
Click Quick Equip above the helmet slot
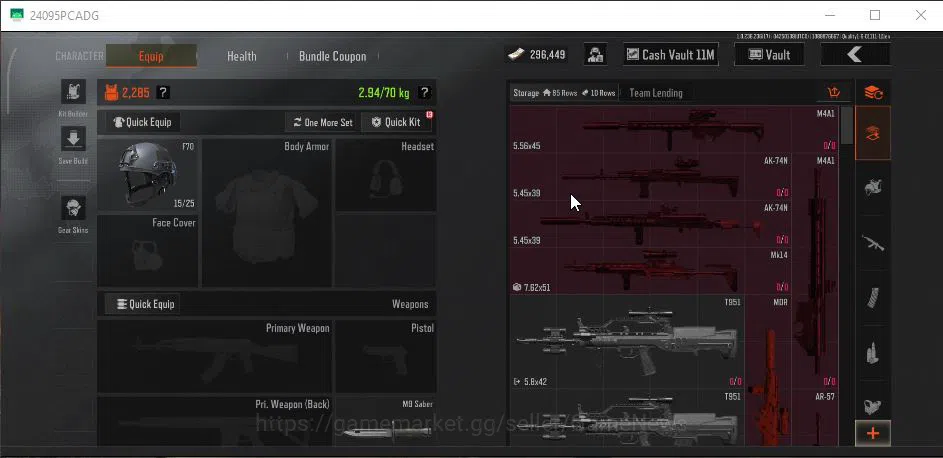143,122
